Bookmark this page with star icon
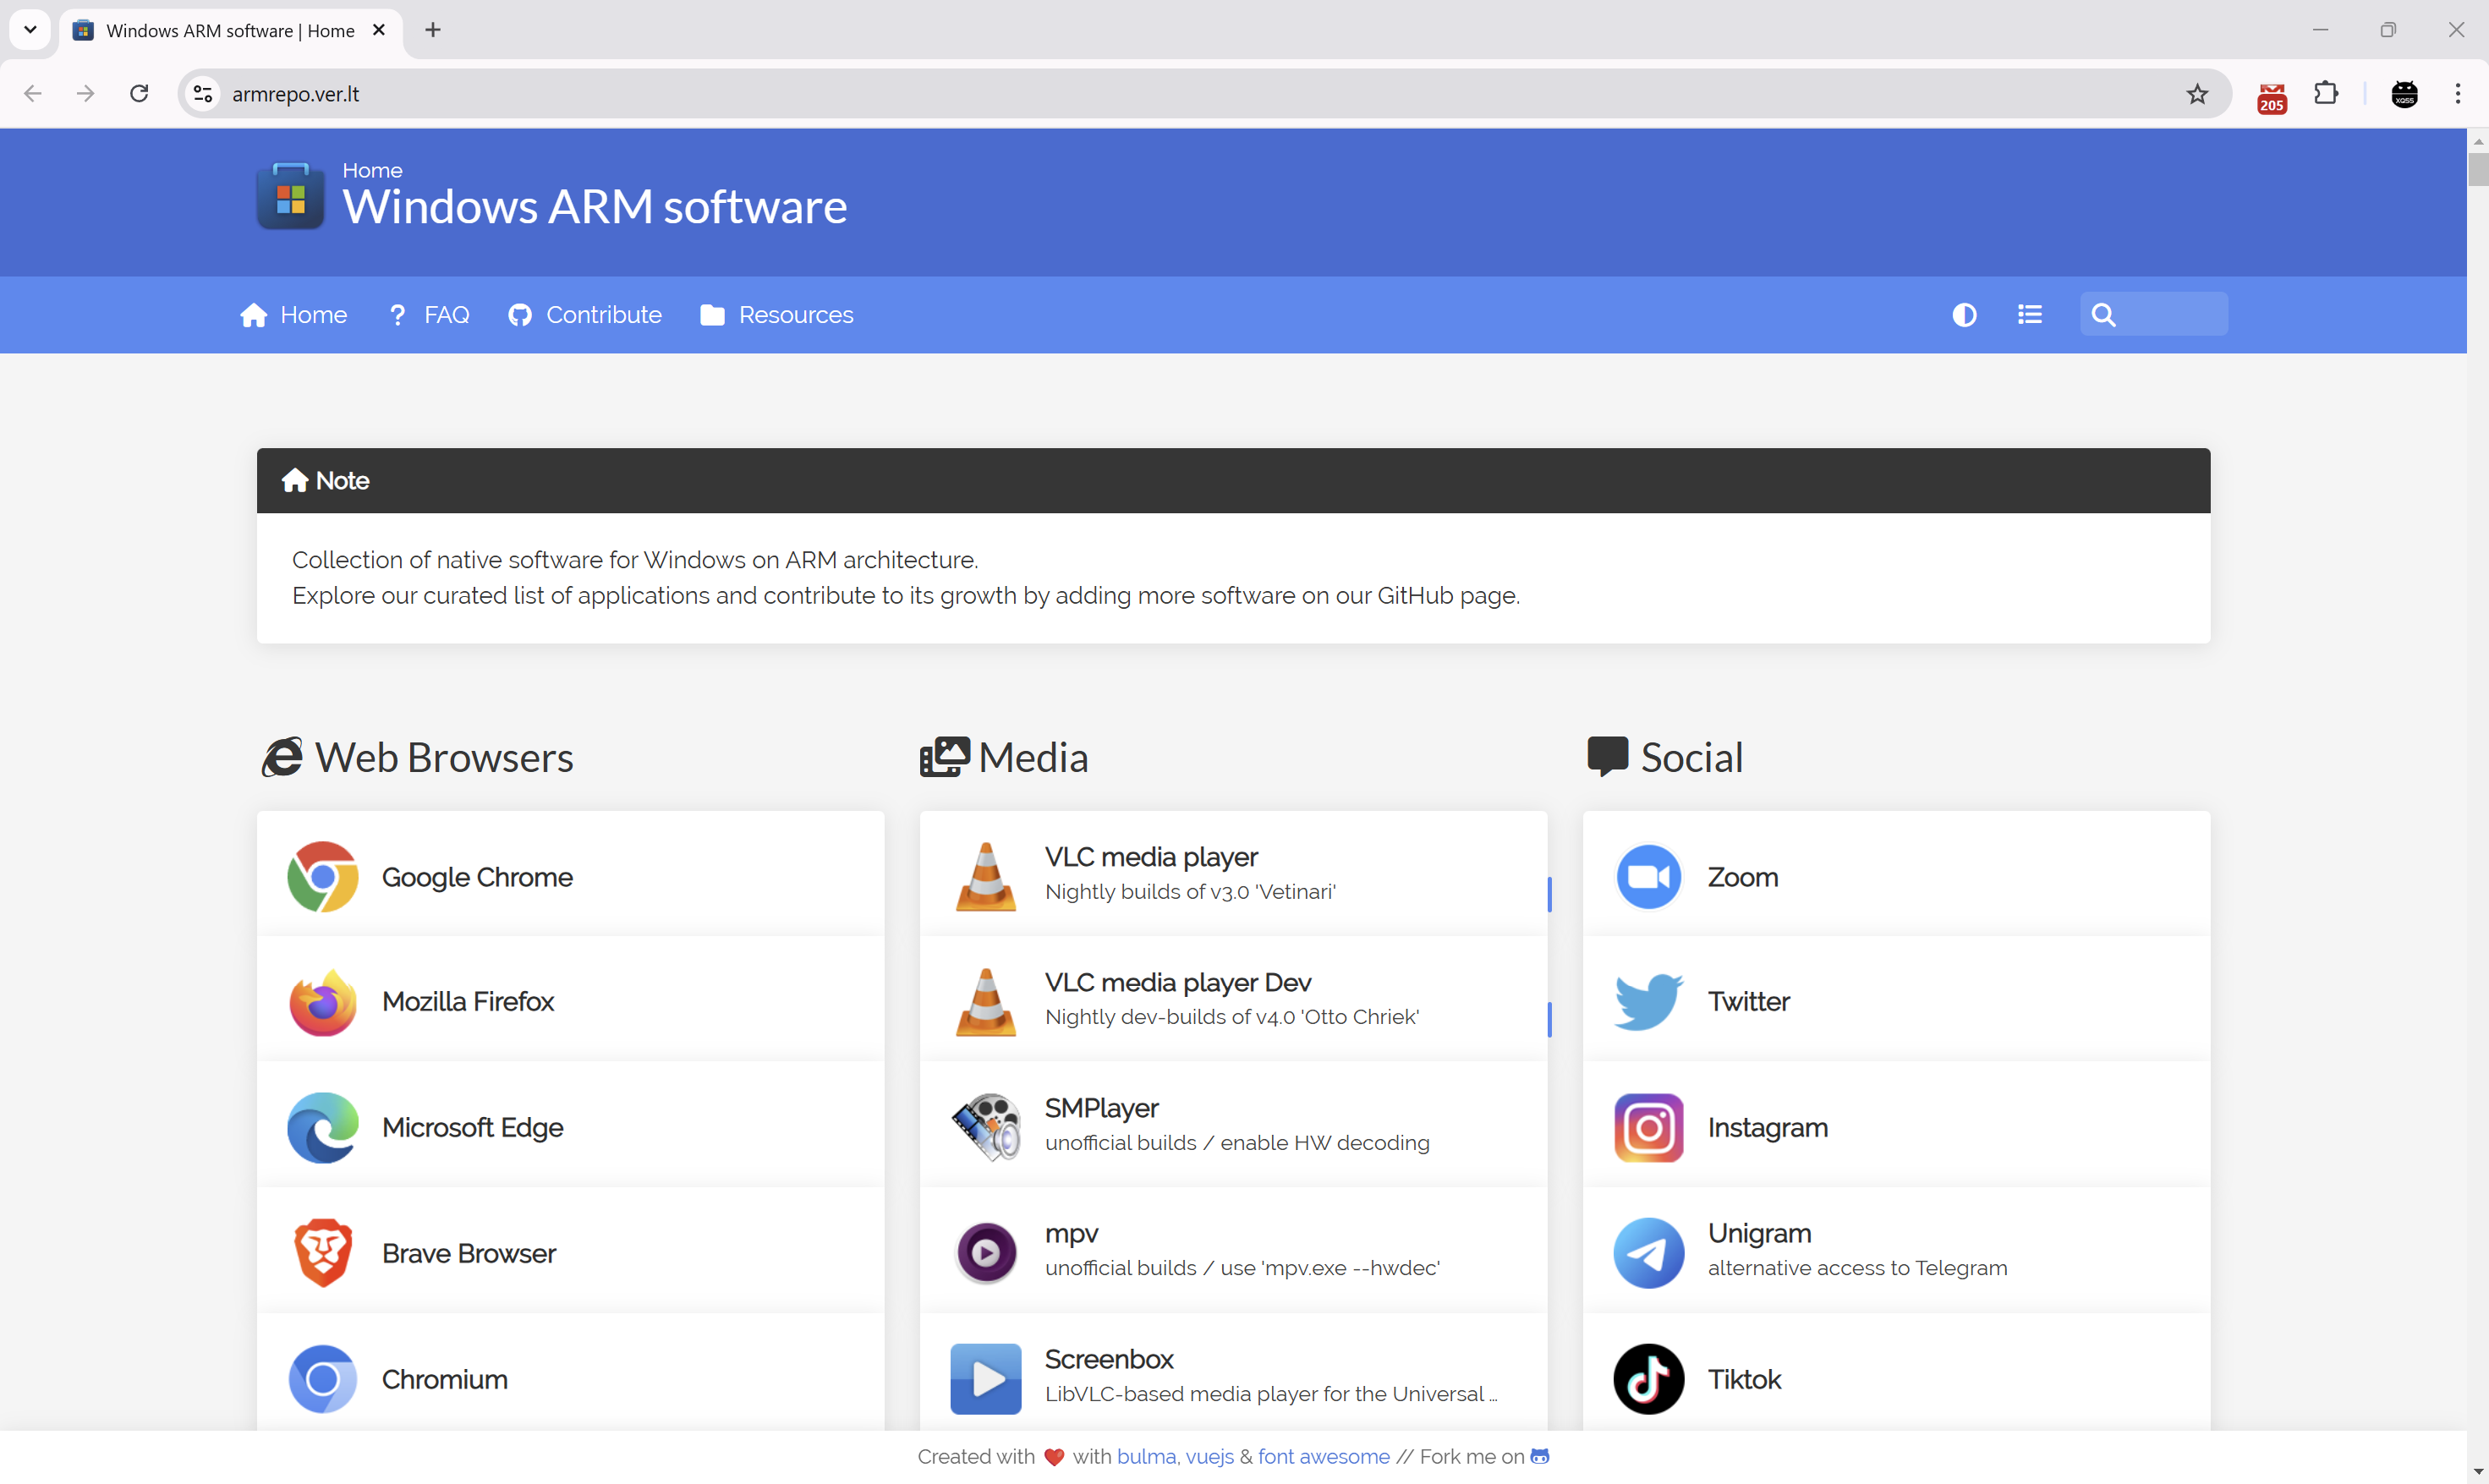The height and width of the screenshot is (1484, 2489). coord(2197,94)
